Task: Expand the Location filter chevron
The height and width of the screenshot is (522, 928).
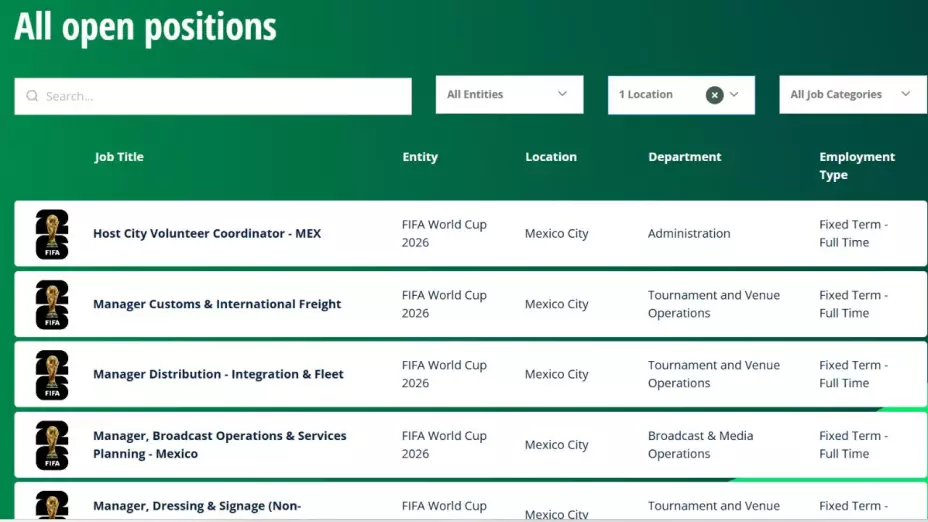Action: coord(735,95)
